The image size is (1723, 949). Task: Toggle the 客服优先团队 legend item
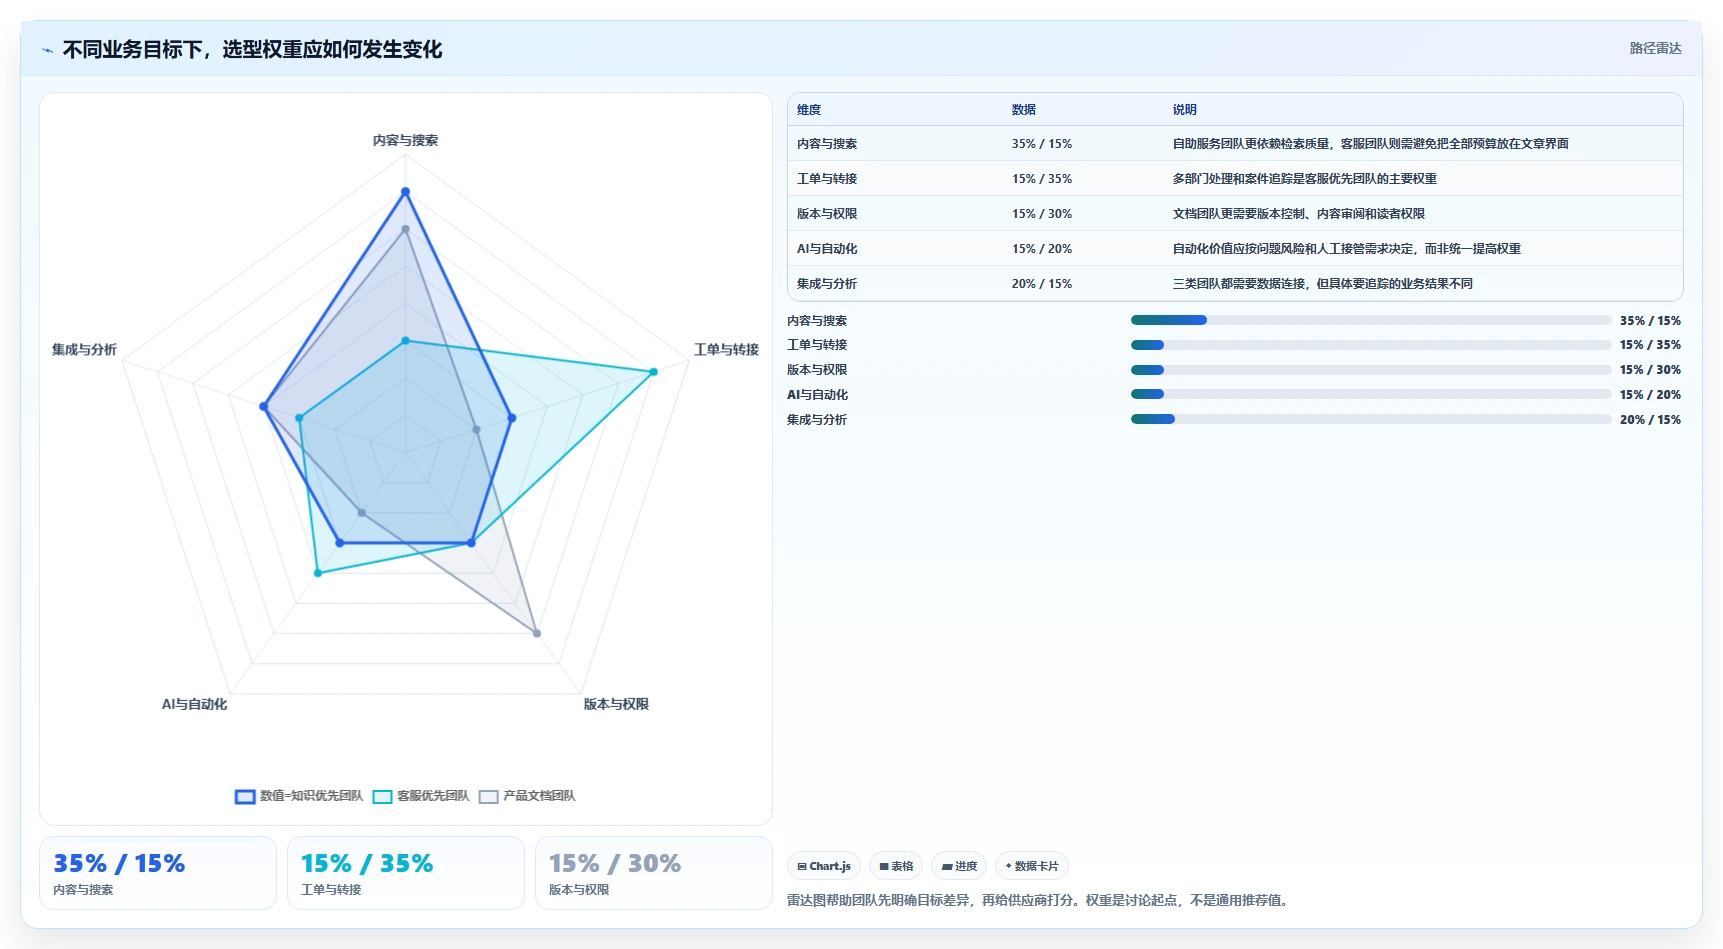coord(421,796)
